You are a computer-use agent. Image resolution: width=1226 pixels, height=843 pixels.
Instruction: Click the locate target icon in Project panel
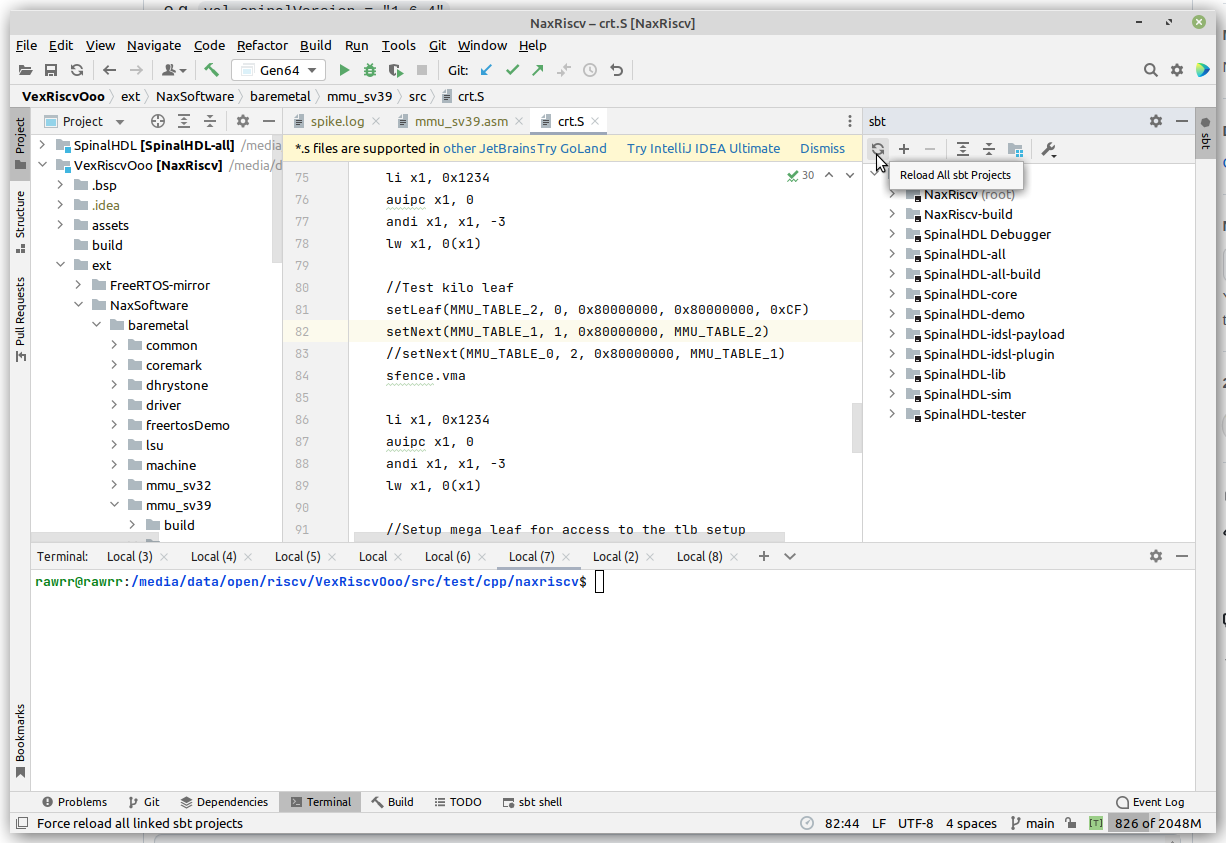[158, 121]
